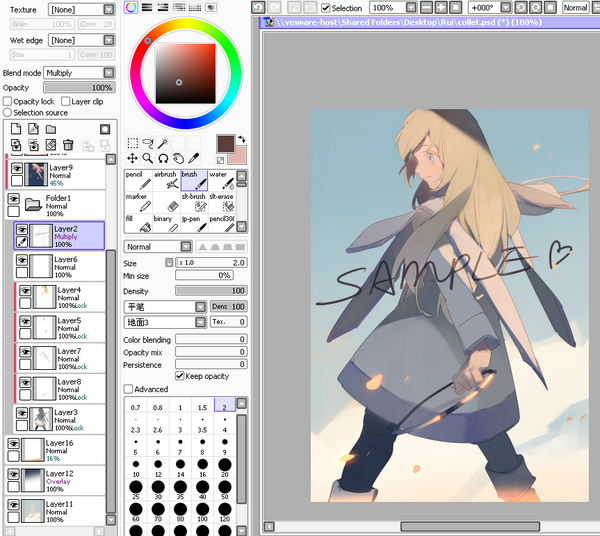Screen dimensions: 600x536
Task: Create a new linework layer
Action: click(33, 129)
